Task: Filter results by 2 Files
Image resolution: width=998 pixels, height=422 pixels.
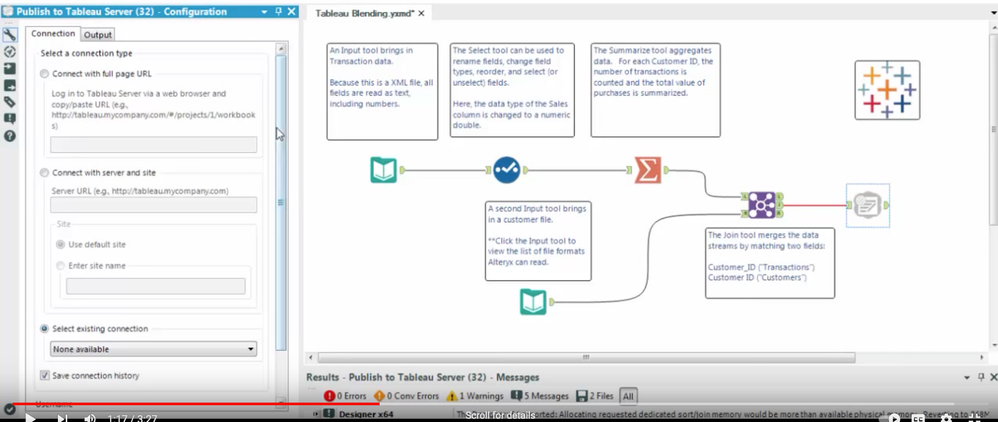Action: pyautogui.click(x=594, y=396)
